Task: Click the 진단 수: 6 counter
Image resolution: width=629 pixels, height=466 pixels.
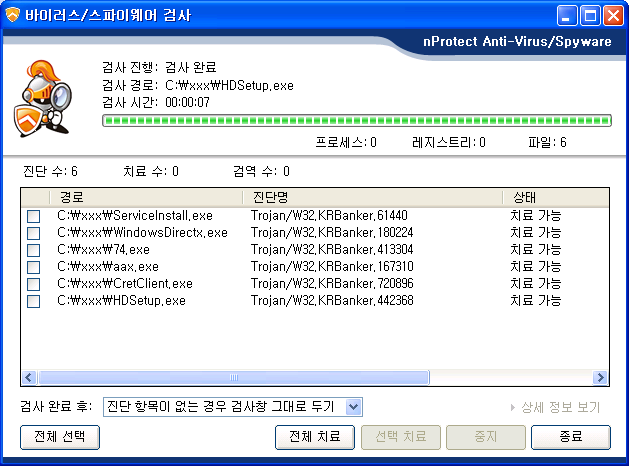Action: 50,172
